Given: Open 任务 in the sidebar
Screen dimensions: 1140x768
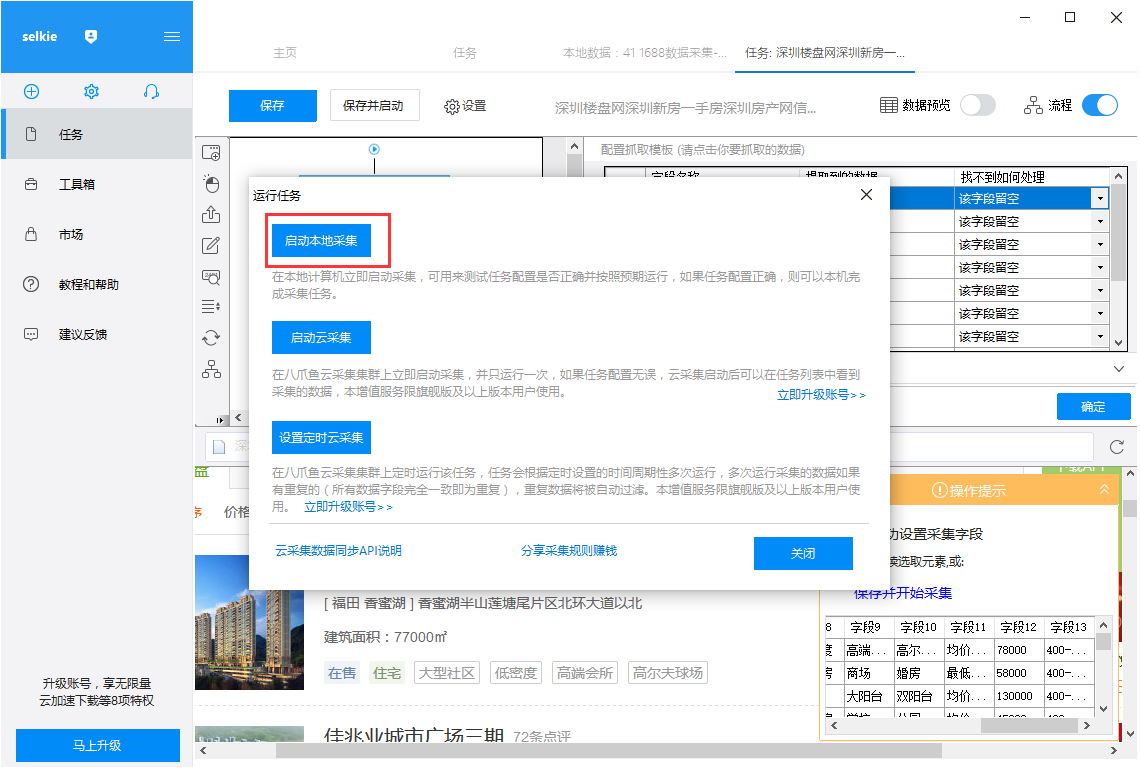Looking at the screenshot, I should point(97,135).
